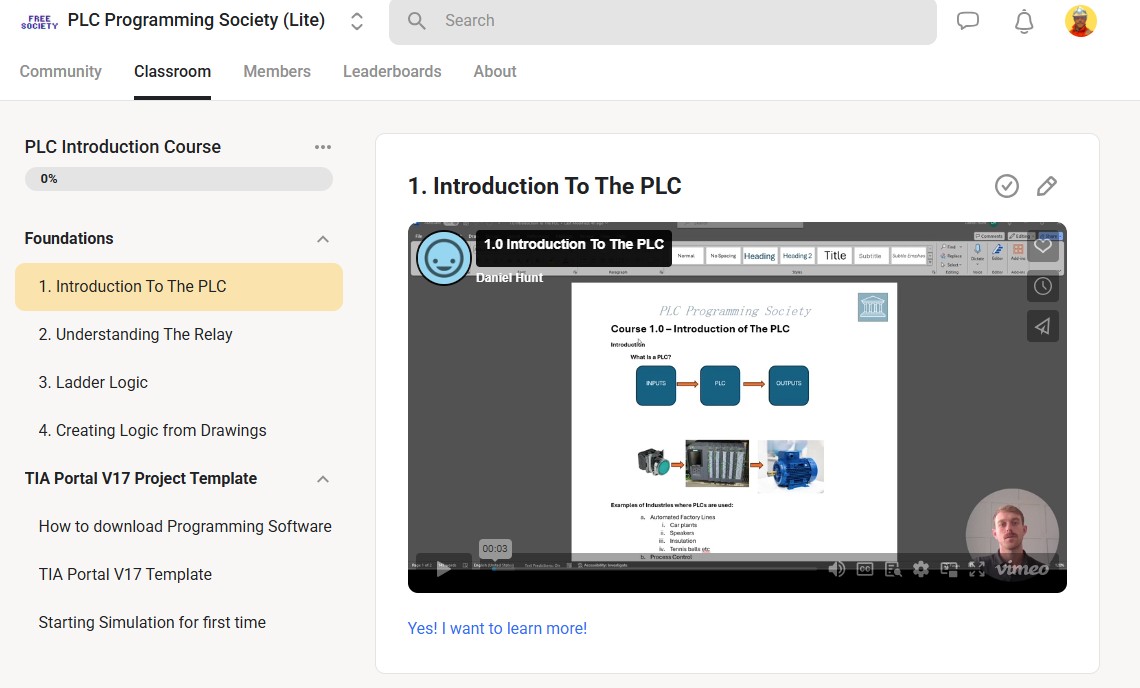This screenshot has height=688, width=1140.
Task: Adjust the video volume speaker control
Action: 836,569
